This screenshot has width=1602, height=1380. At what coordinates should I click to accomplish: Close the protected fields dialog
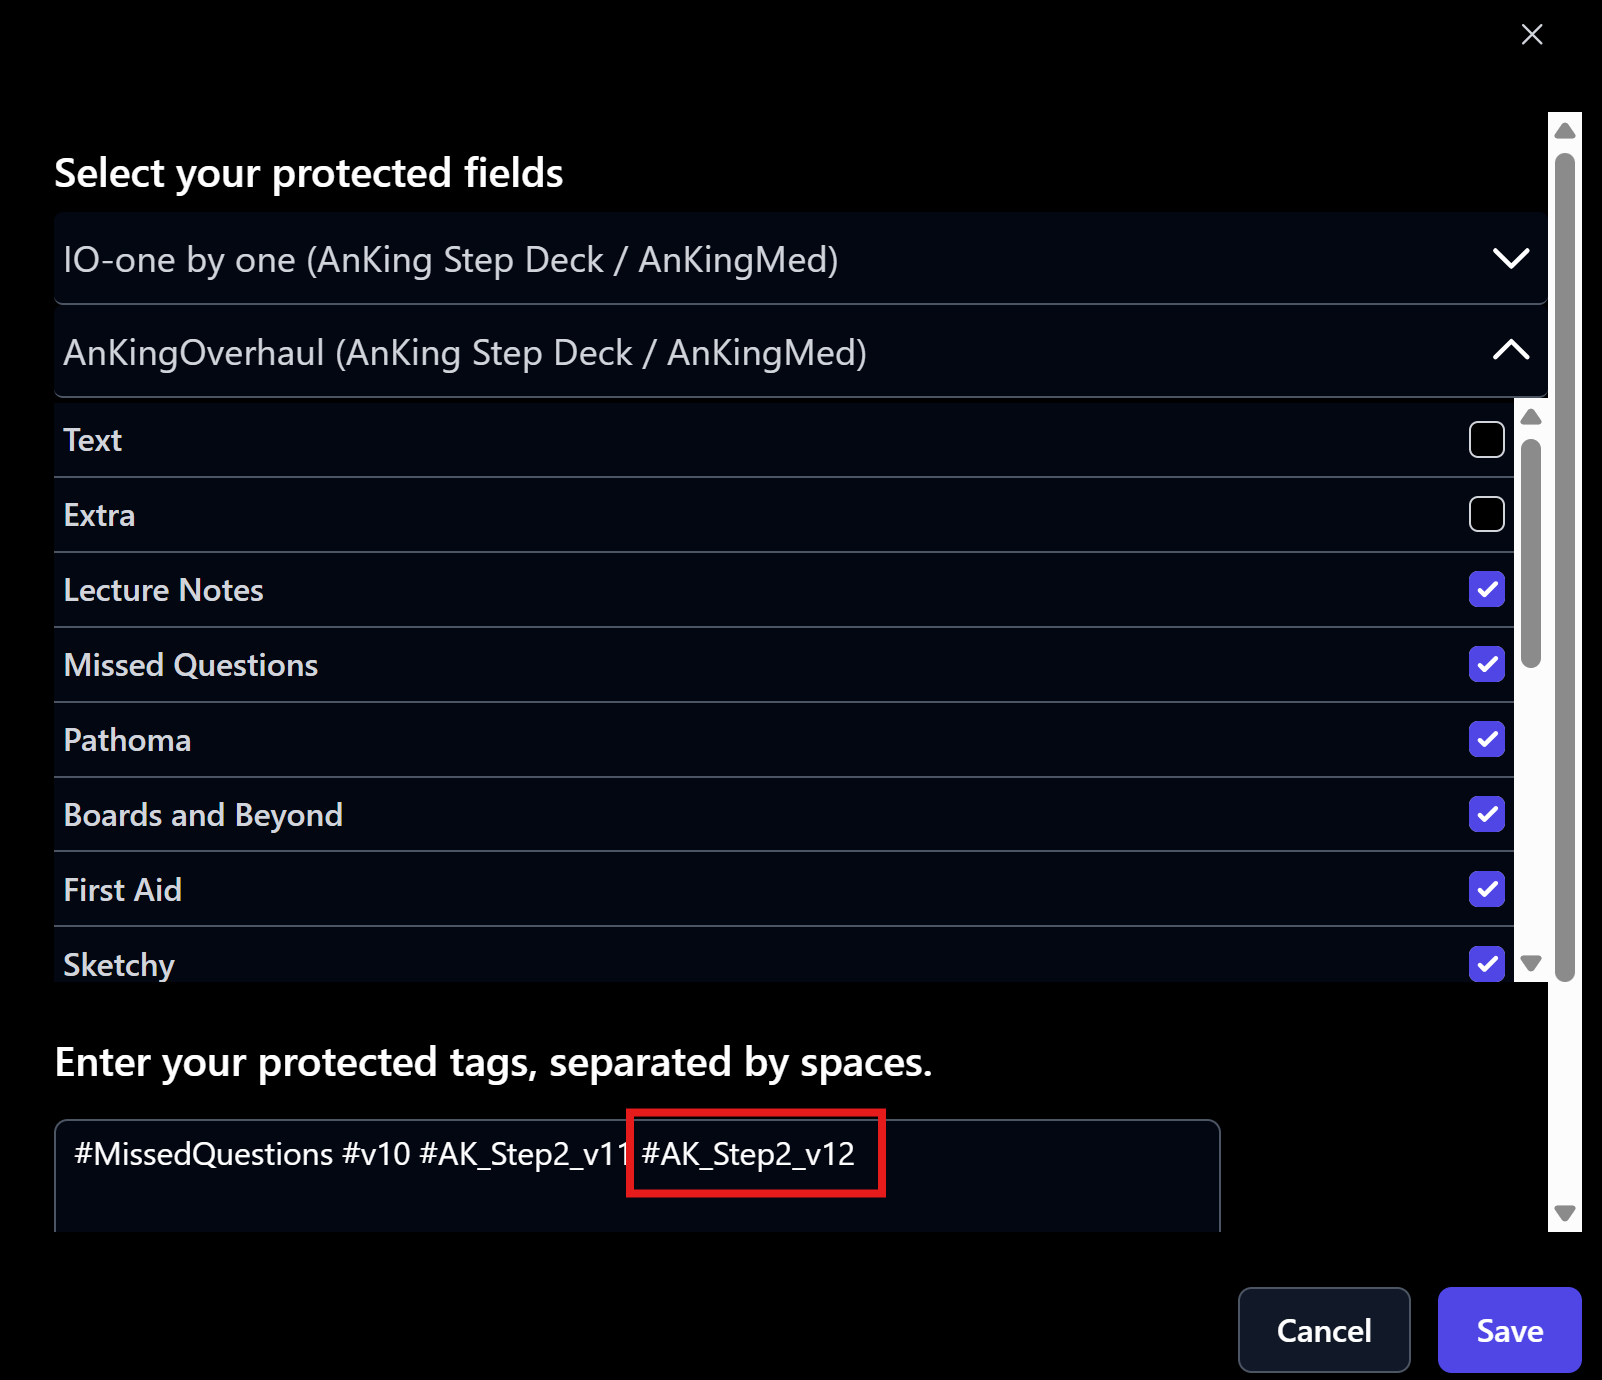point(1531,35)
